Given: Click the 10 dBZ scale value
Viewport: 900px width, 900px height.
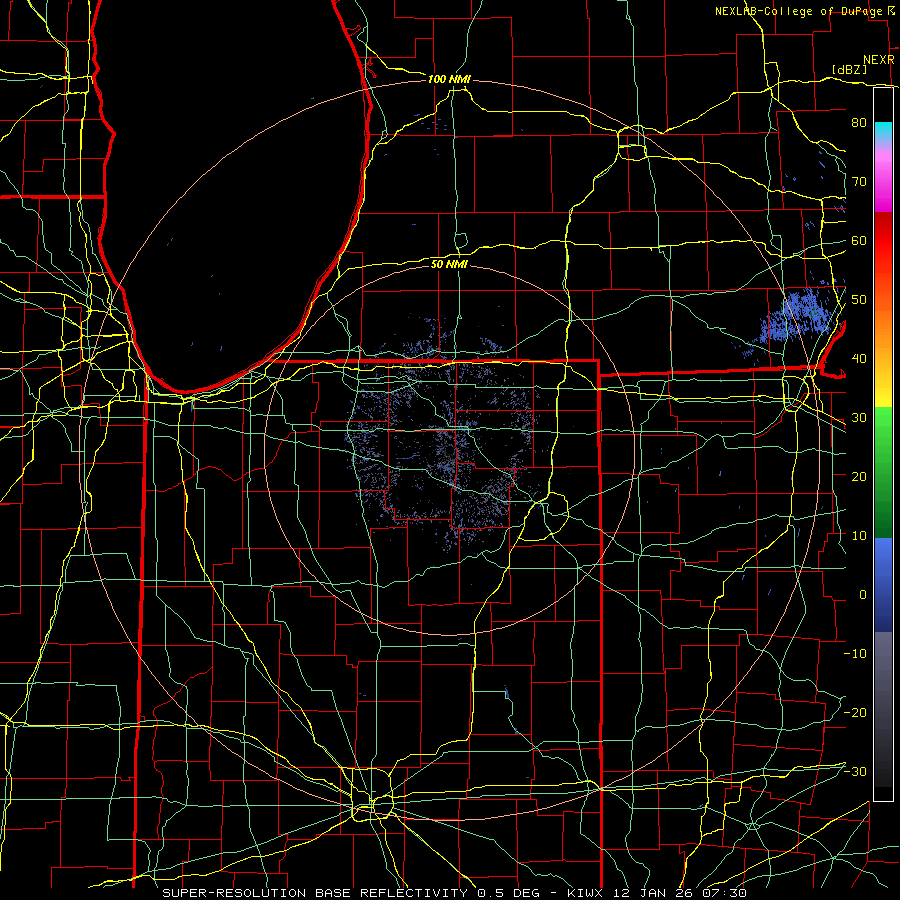Looking at the screenshot, I should click(859, 536).
